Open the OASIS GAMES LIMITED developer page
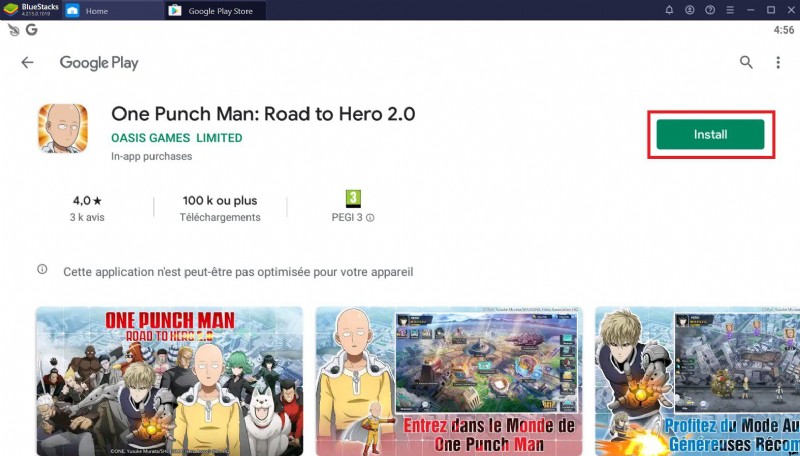Viewport: 800px width, 456px height. [x=177, y=138]
